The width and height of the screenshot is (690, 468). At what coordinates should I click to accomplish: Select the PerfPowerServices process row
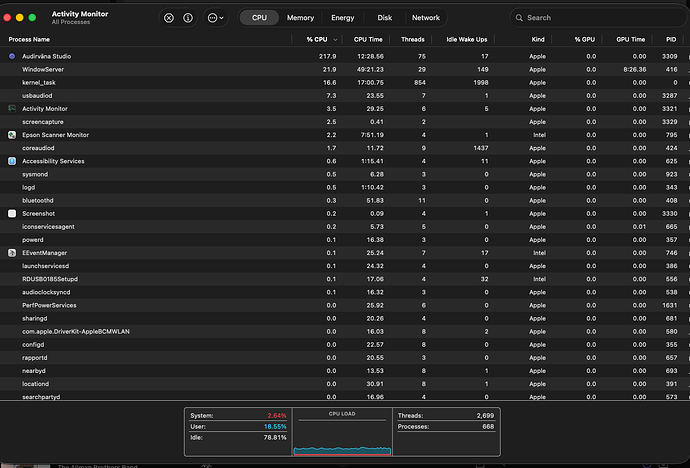pos(345,305)
